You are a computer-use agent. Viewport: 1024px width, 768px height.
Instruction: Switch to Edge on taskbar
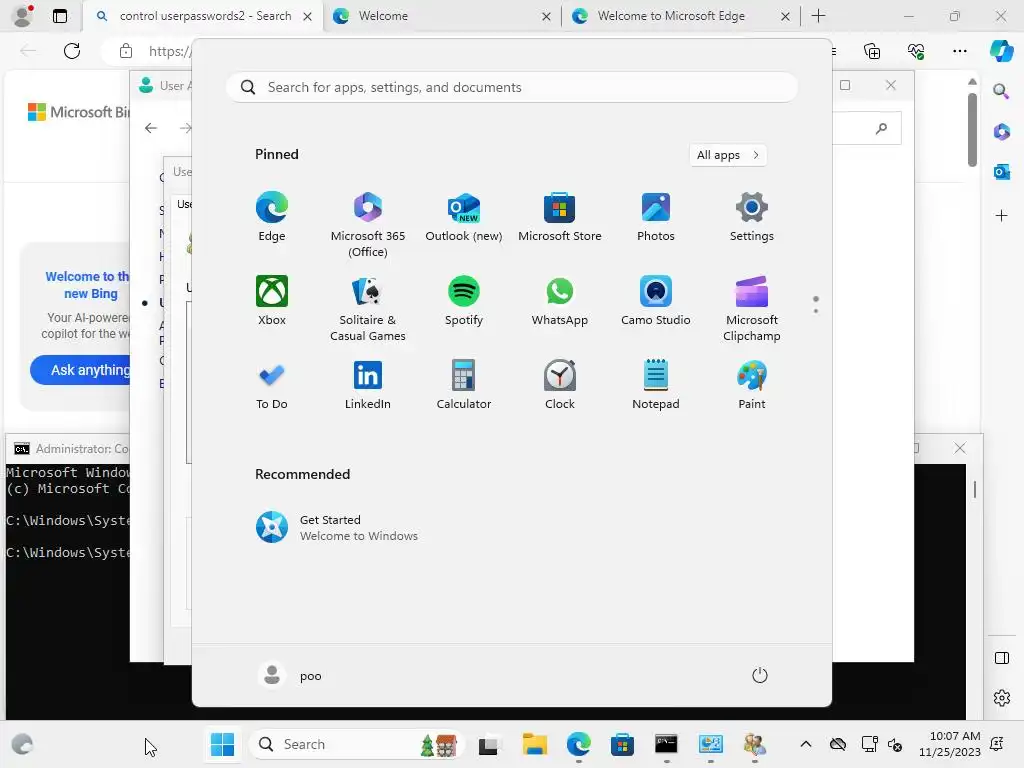(579, 744)
